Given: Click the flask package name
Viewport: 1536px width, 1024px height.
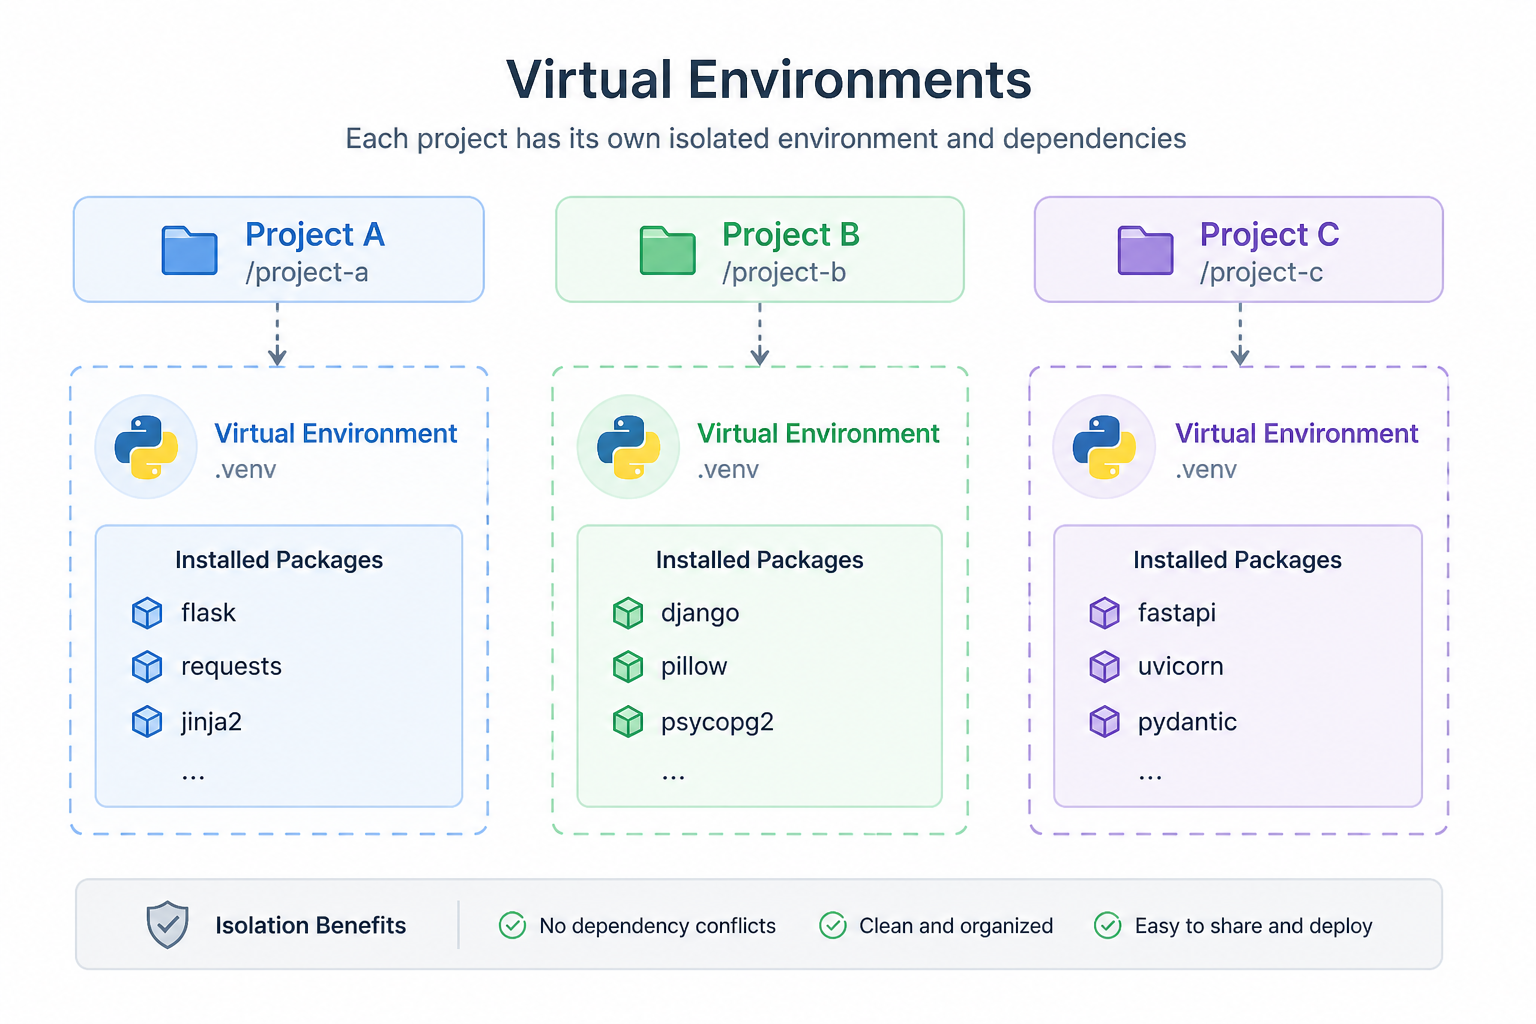Looking at the screenshot, I should (x=208, y=612).
